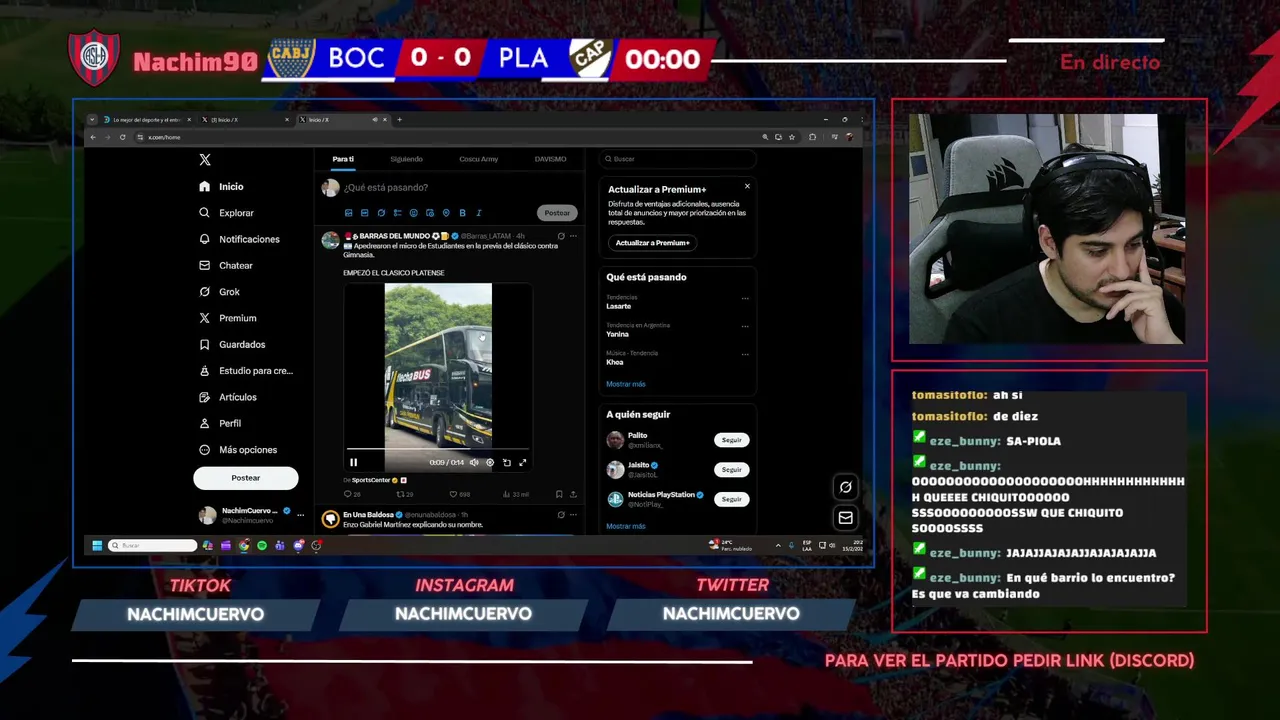The width and height of the screenshot is (1280, 720).
Task: Open Perfil in X sidebar
Action: coord(219,424)
